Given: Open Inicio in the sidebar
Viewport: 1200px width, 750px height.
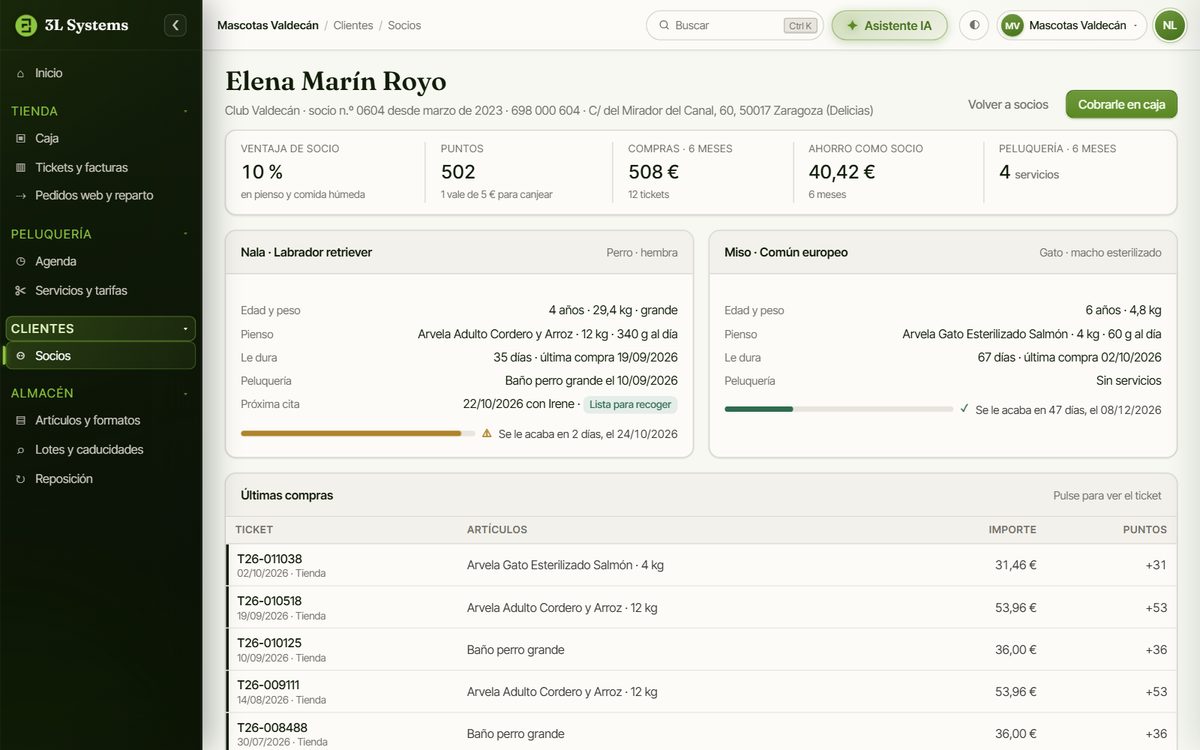Looking at the screenshot, I should pos(100,73).
